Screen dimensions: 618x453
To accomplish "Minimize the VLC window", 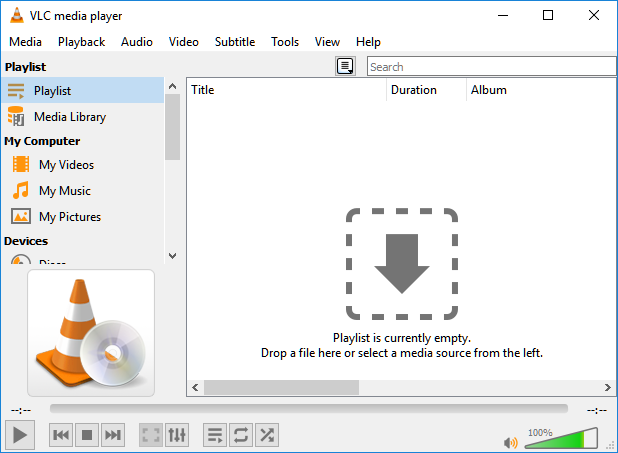I will 503,15.
